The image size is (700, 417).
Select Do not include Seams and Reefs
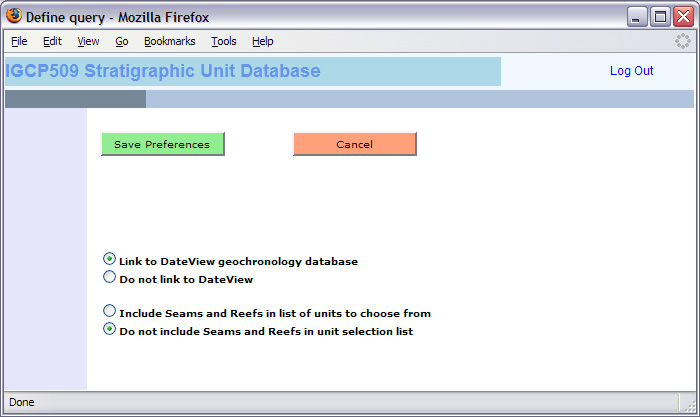click(109, 329)
